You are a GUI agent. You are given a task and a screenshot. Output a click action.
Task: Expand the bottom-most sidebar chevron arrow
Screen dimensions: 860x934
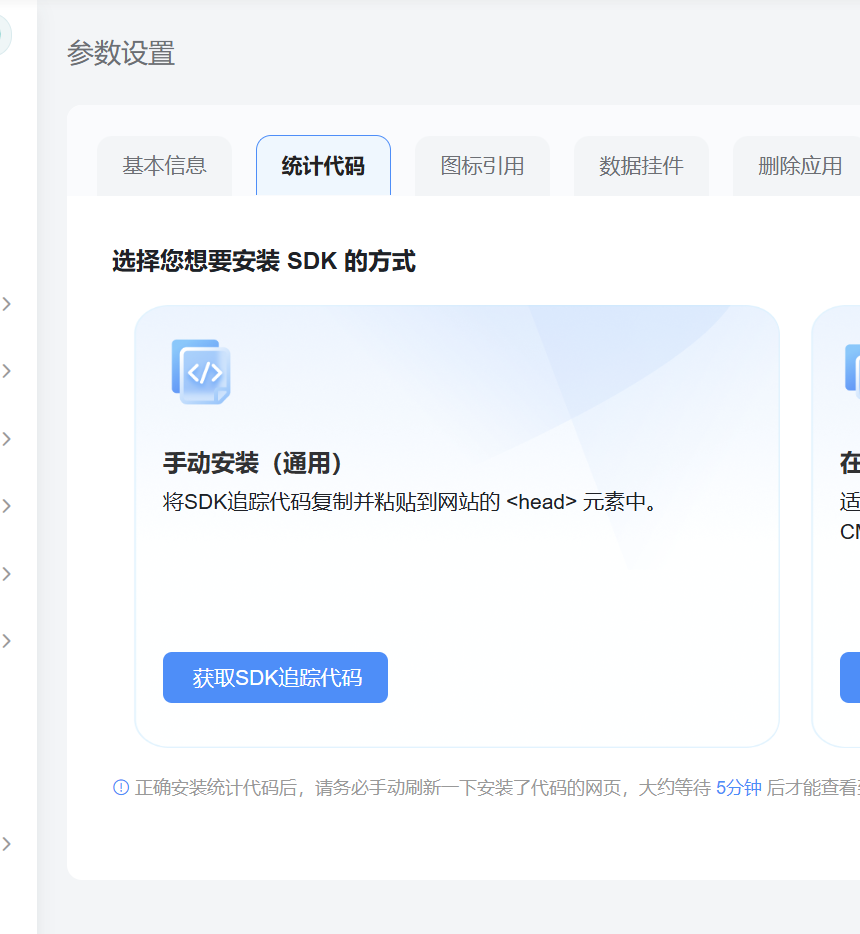point(7,844)
